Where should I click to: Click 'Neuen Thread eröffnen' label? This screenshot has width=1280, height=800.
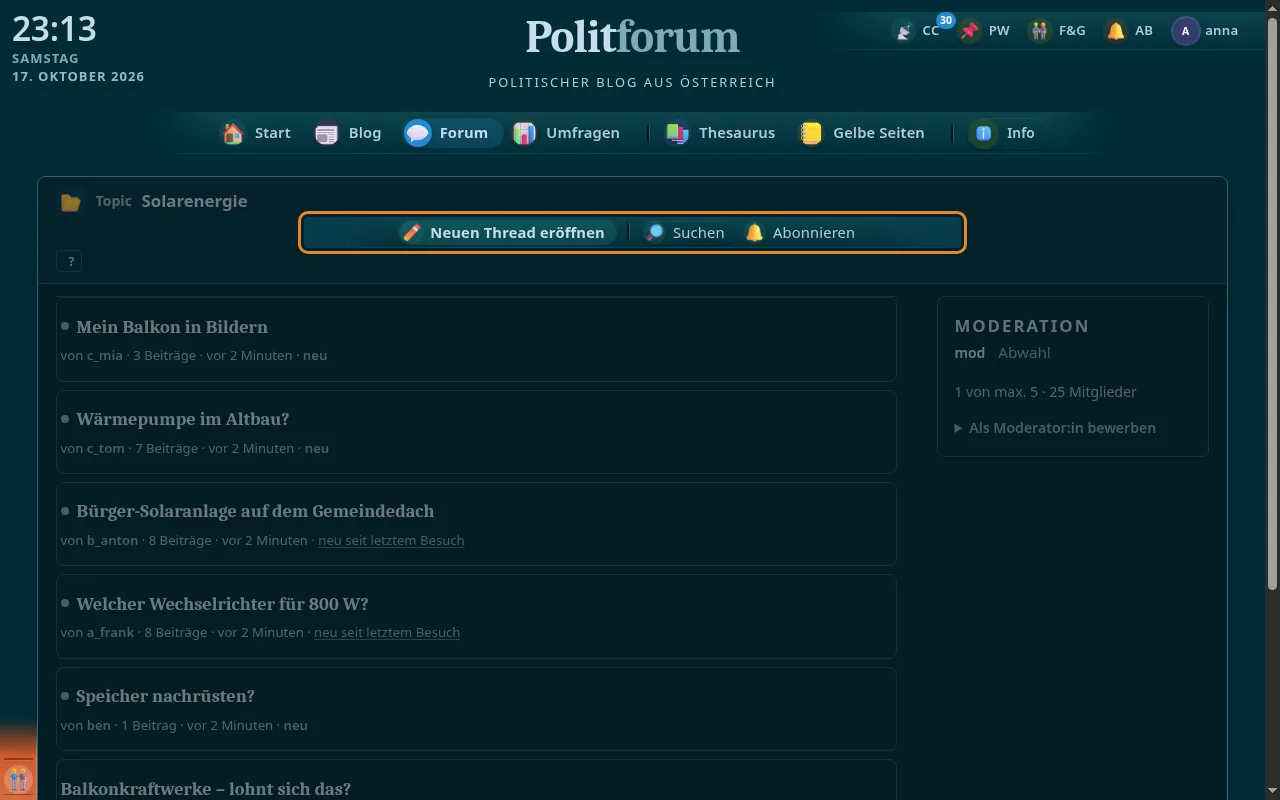click(517, 233)
